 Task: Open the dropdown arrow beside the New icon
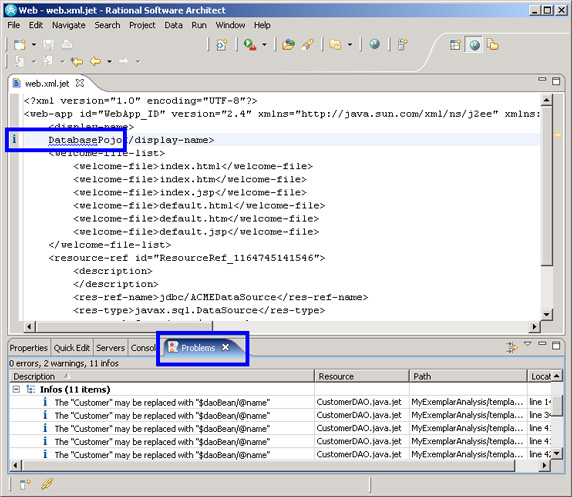click(34, 45)
